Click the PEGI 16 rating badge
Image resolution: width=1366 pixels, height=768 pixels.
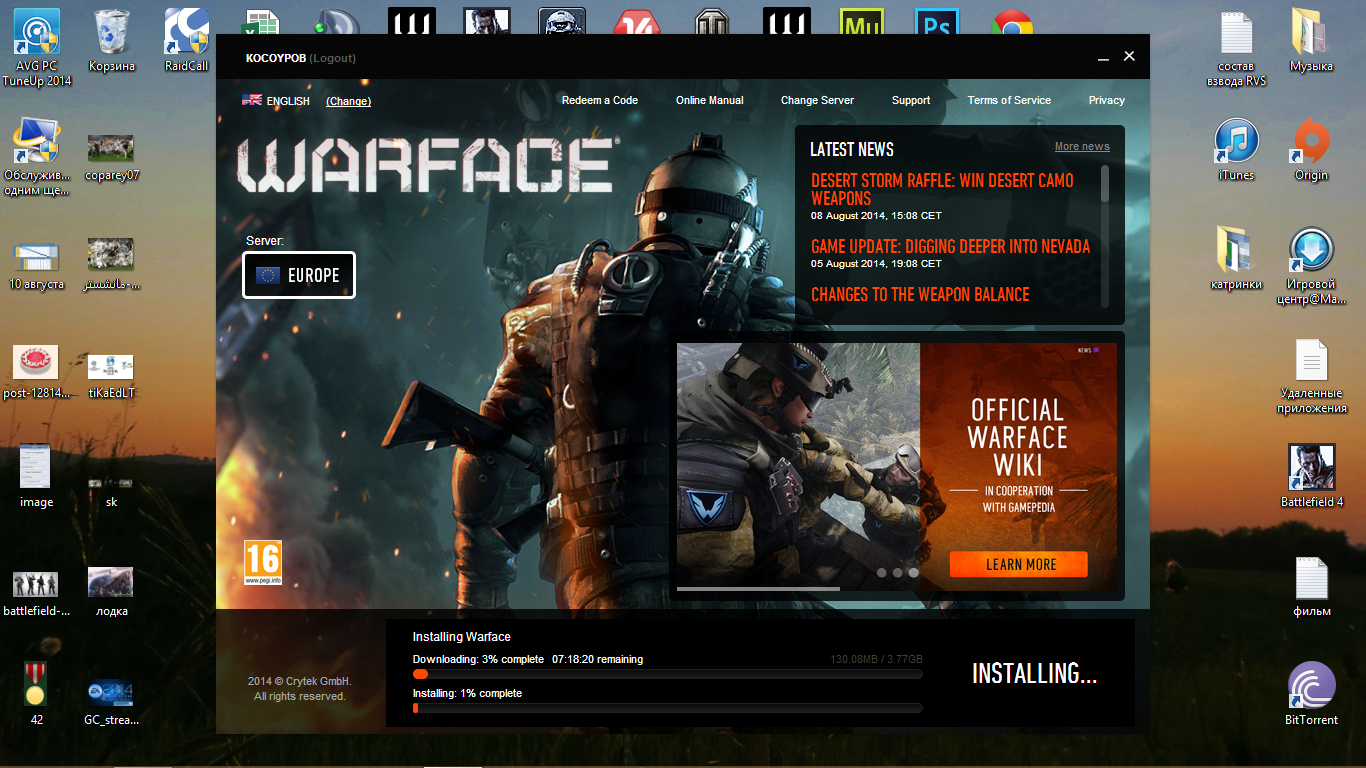click(x=263, y=562)
